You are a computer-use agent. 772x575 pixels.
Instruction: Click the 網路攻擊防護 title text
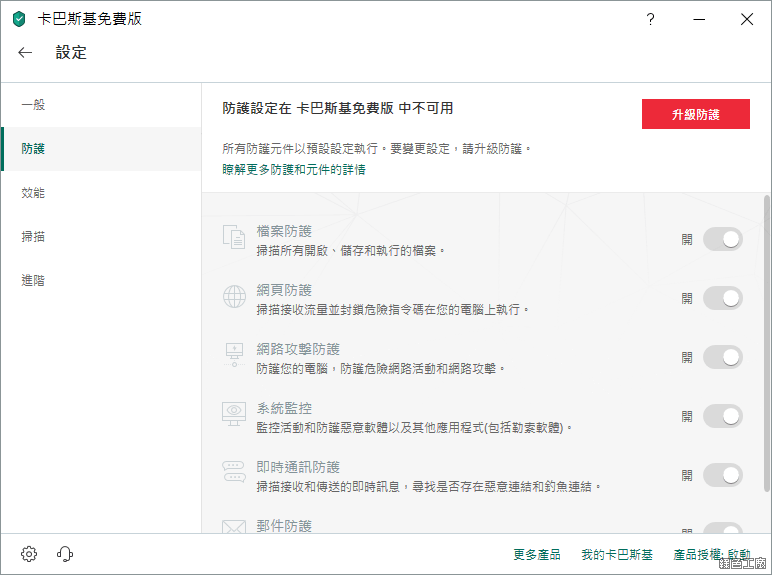point(298,350)
